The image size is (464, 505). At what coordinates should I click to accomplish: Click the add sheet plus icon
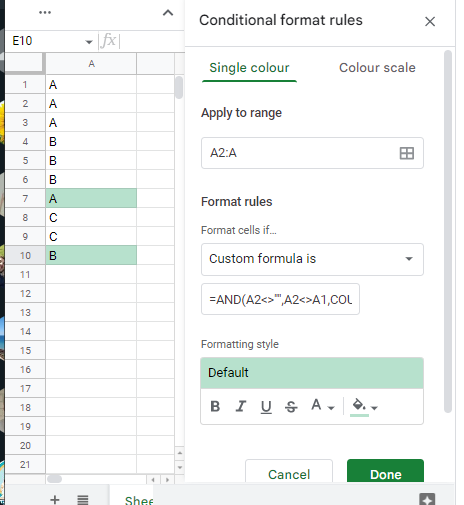(x=55, y=499)
